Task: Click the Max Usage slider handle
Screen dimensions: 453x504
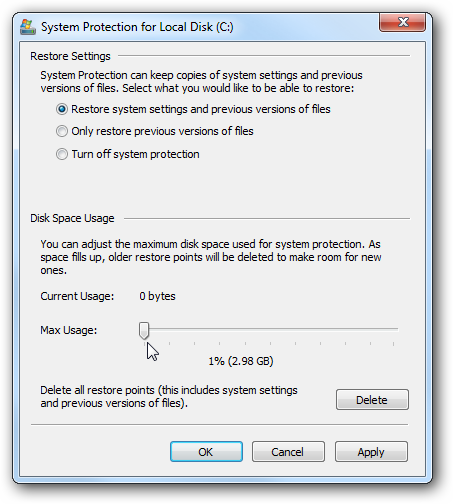Action: [144, 331]
